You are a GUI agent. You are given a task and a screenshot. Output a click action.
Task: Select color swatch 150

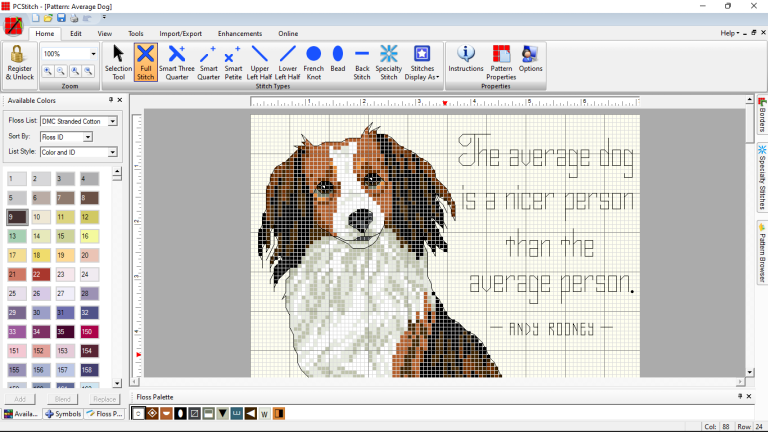[89, 331]
